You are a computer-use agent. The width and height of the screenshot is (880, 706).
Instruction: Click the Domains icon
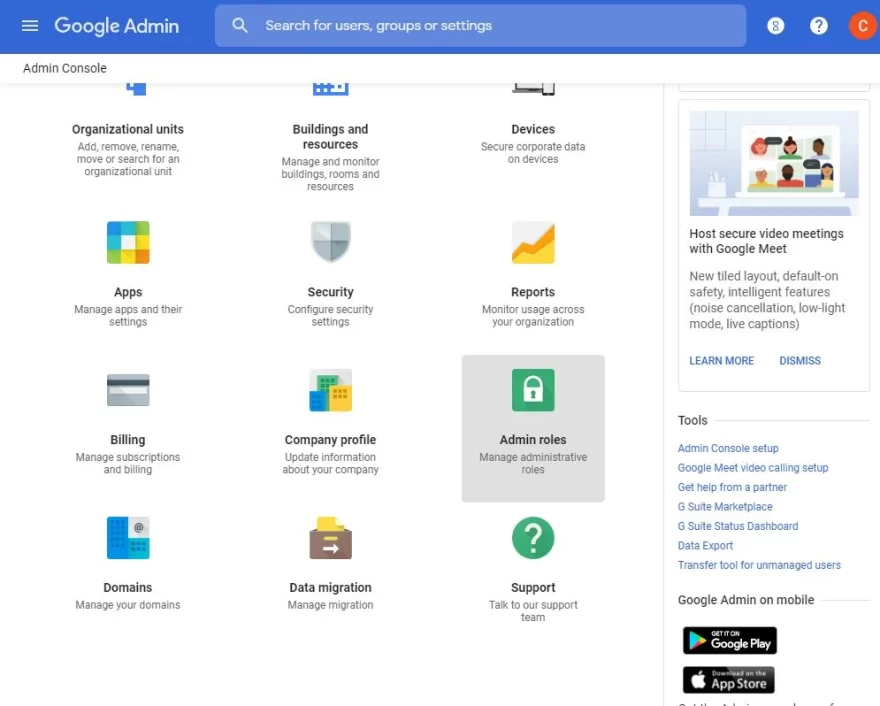(128, 538)
